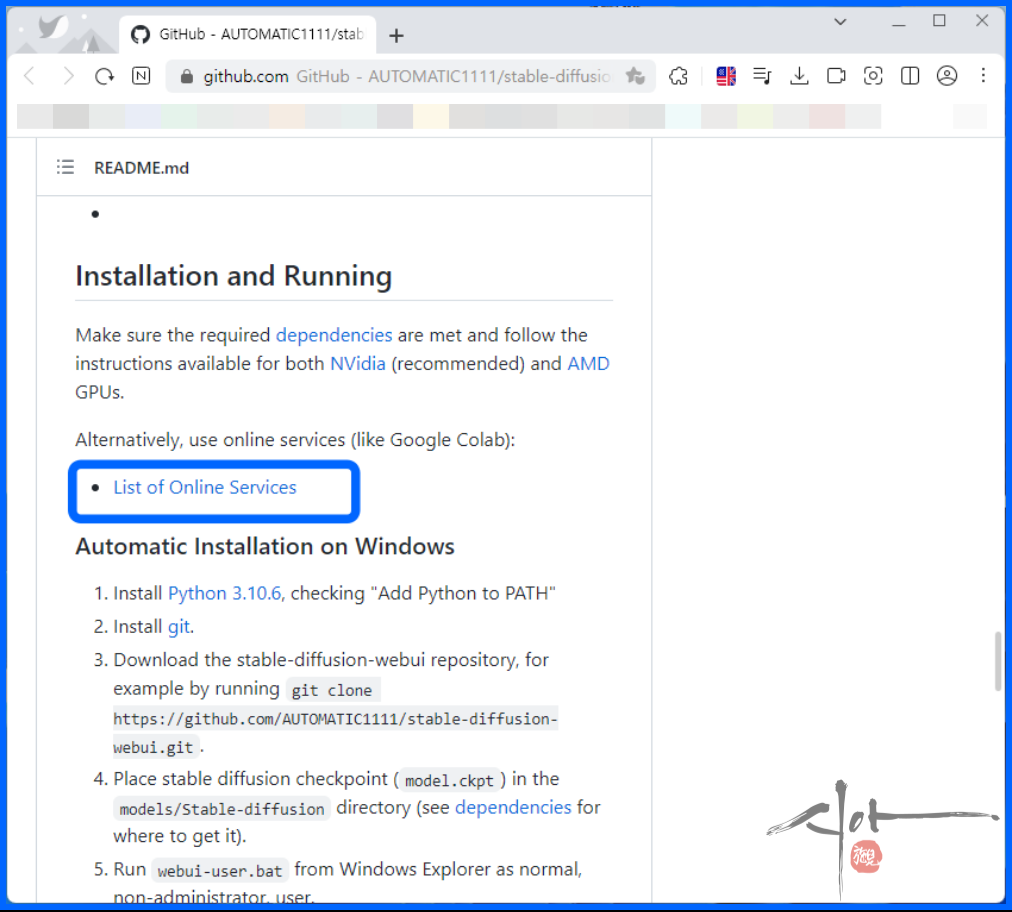Open the git link in step 2
Screen dimensions: 1012x912
[x=179, y=627]
